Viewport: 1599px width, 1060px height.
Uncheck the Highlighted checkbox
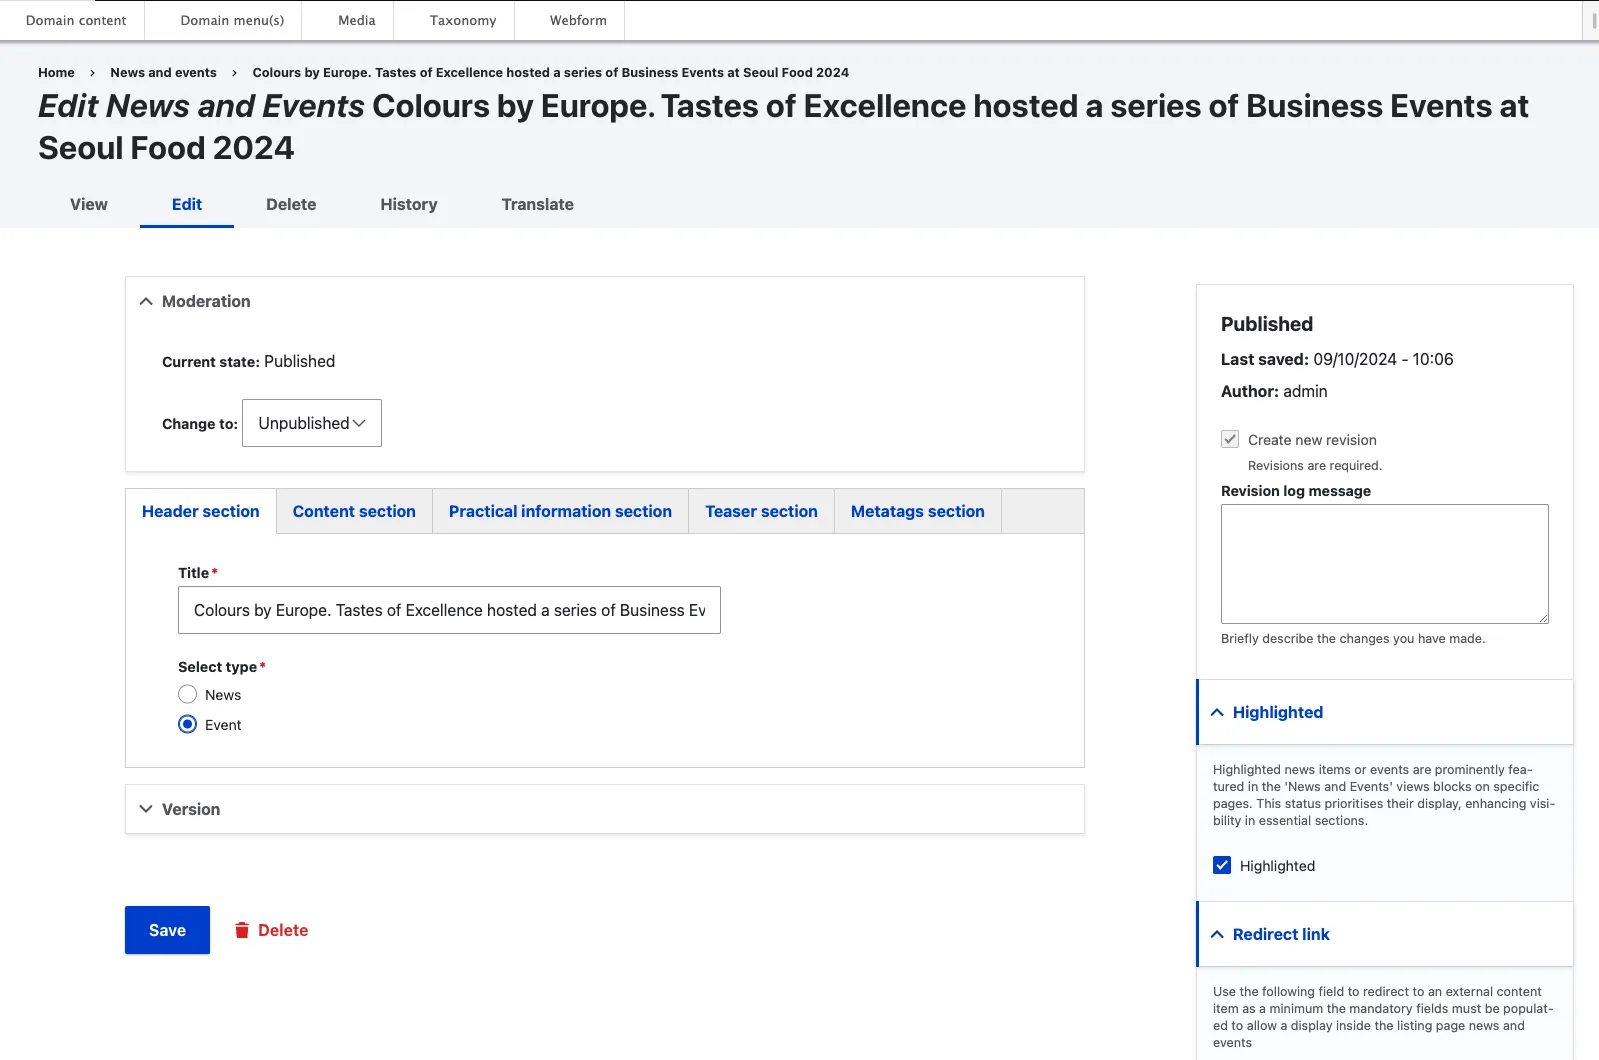coord(1222,865)
